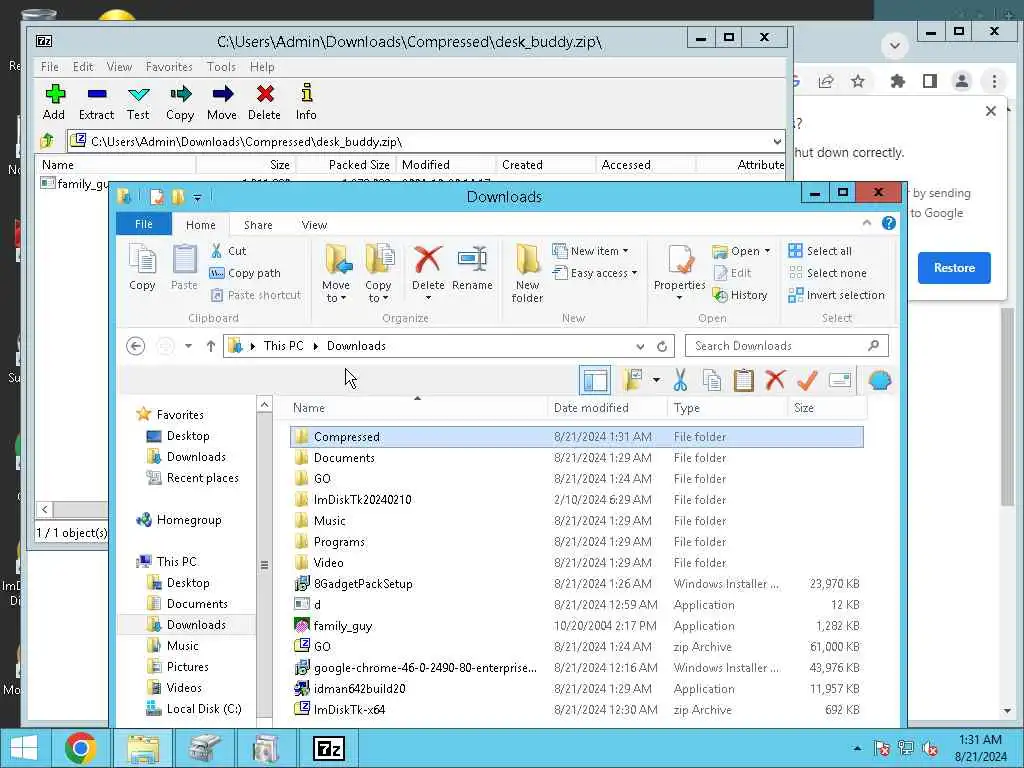Switch to the View ribbon tab
The height and width of the screenshot is (768, 1024).
pos(314,225)
